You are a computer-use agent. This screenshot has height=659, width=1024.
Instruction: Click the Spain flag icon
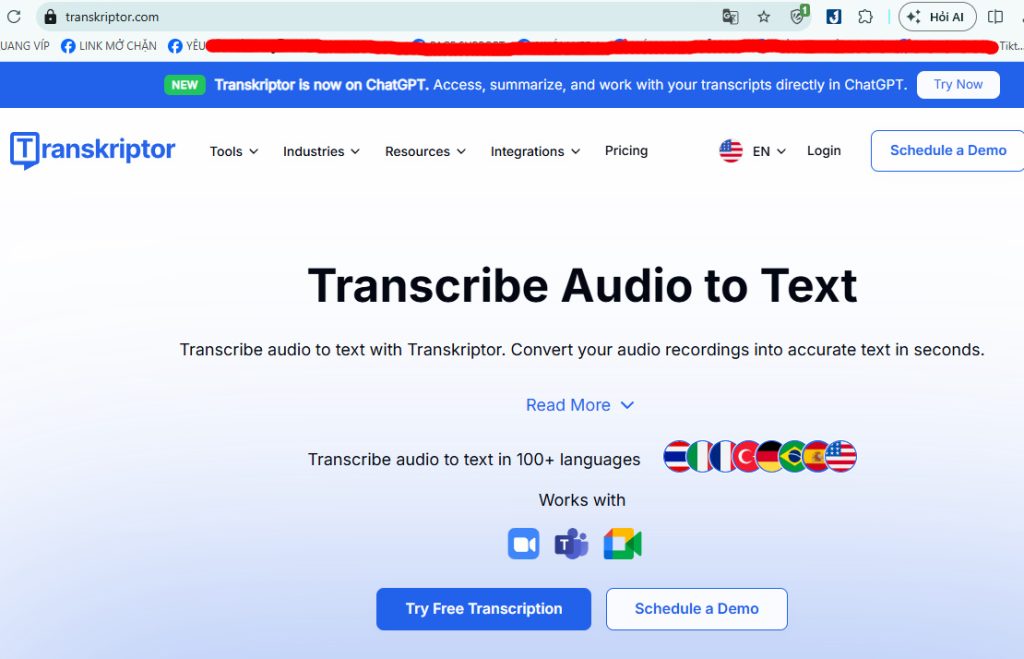(814, 457)
